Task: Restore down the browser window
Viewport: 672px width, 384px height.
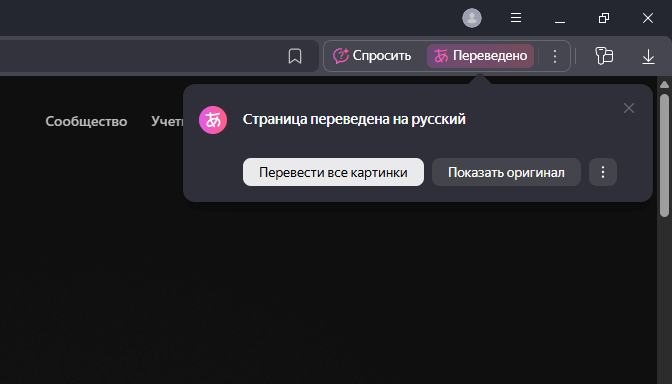Action: (604, 18)
